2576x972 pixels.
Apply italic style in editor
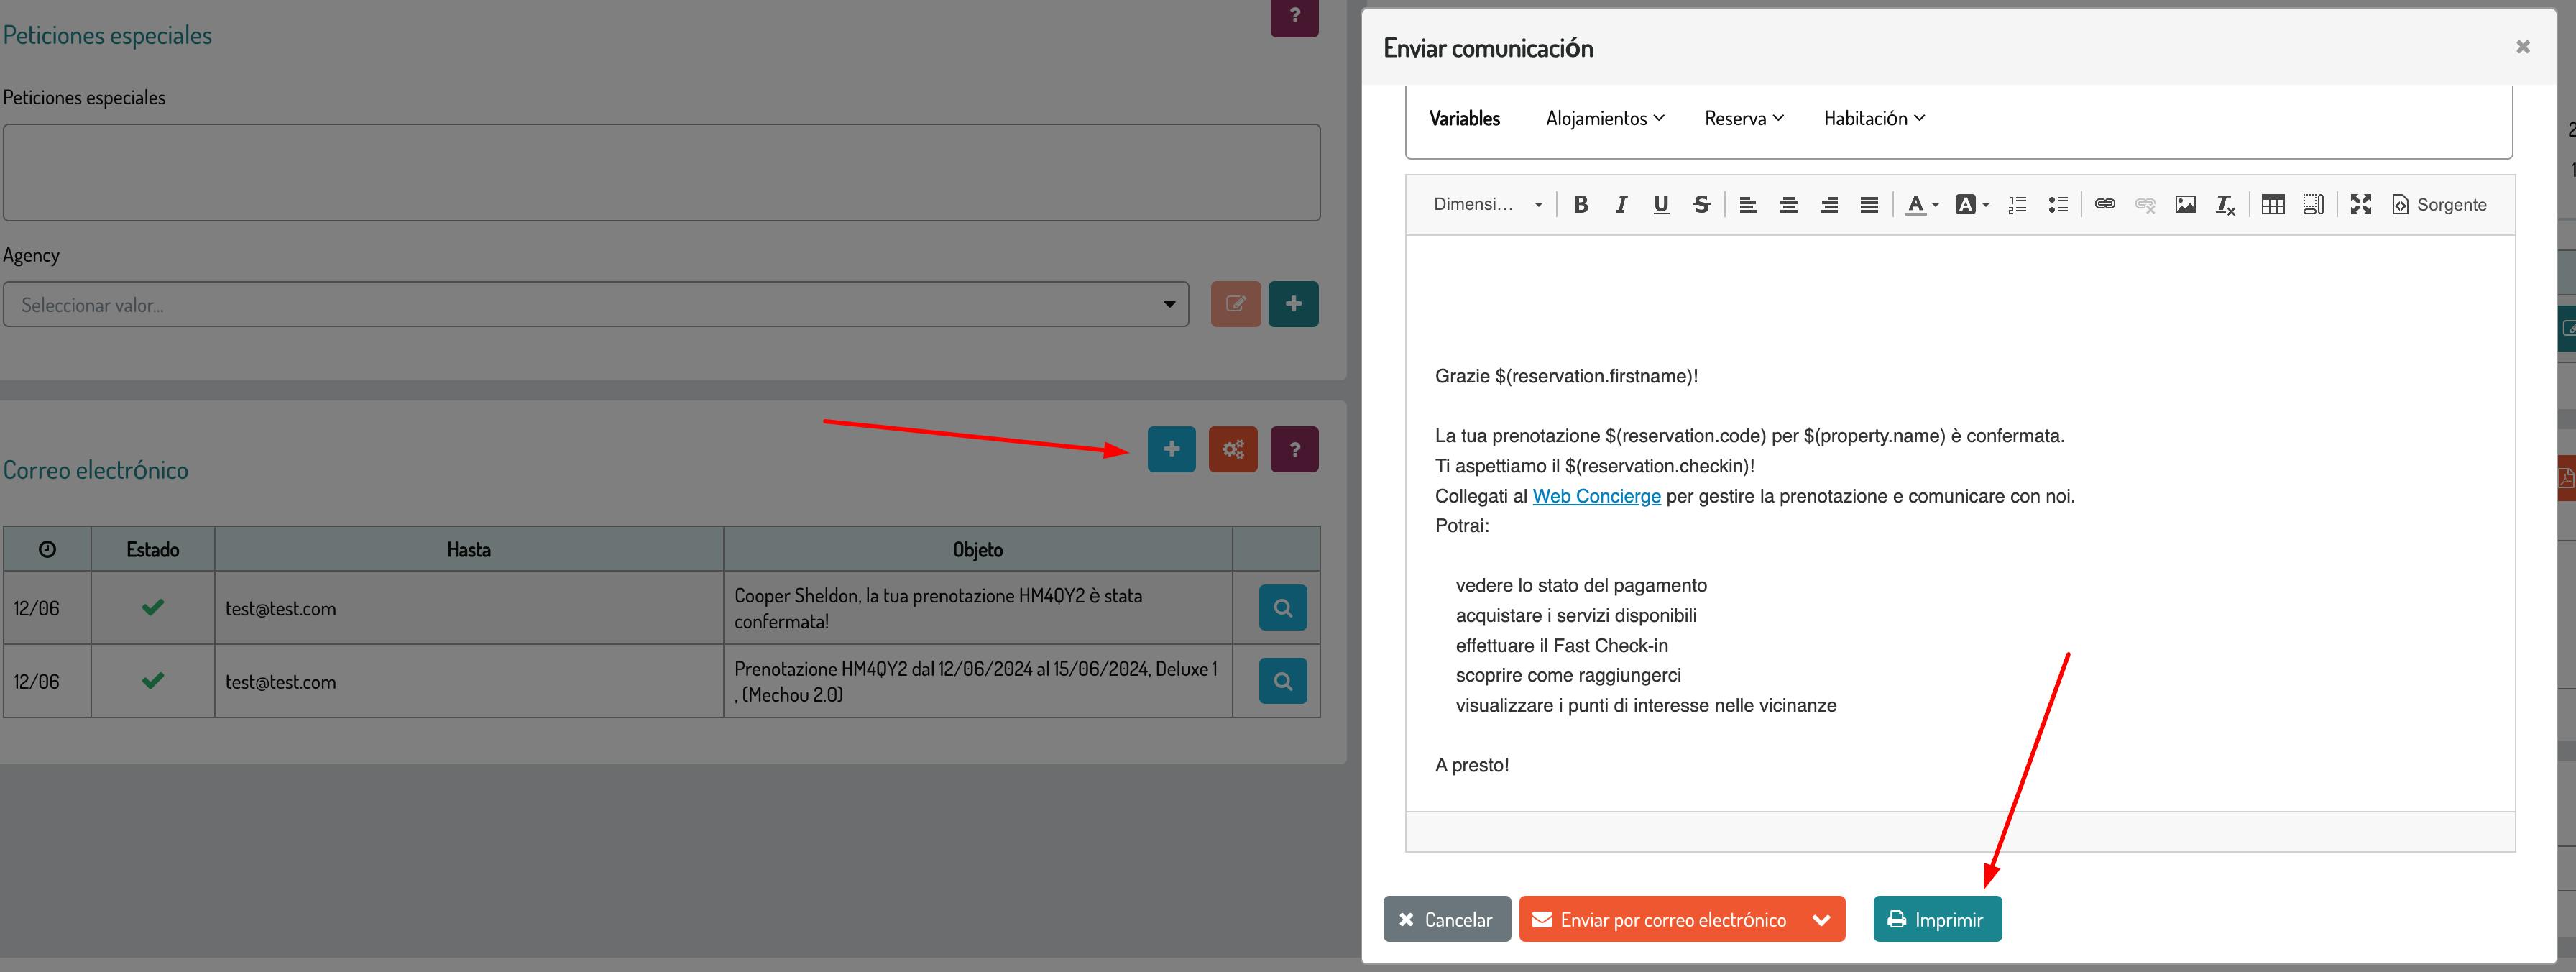(1621, 205)
